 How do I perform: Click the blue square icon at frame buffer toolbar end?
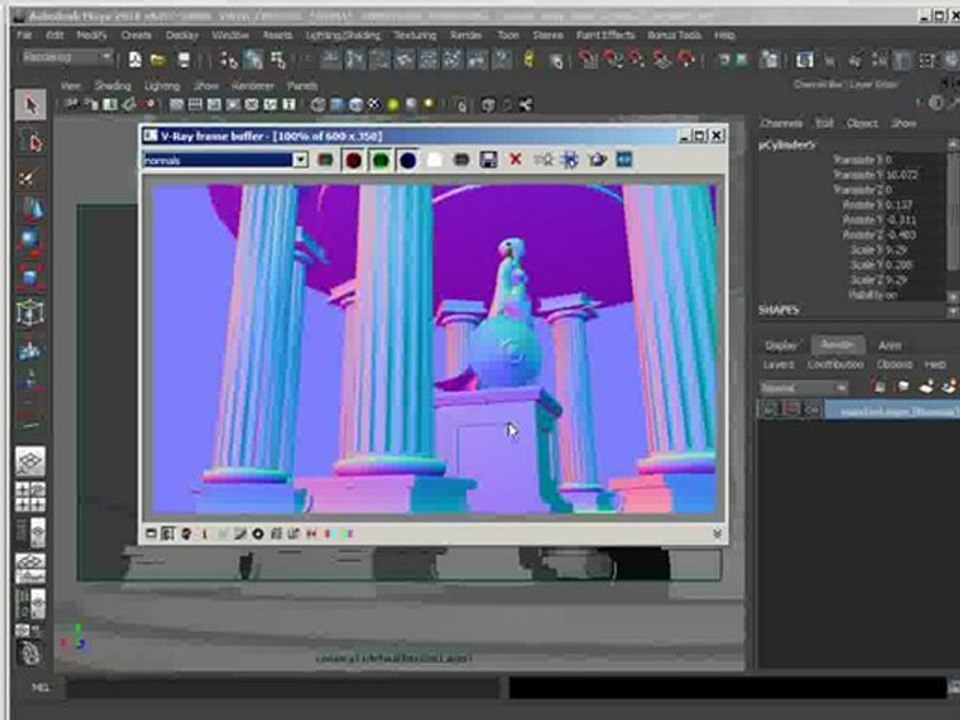coord(624,160)
